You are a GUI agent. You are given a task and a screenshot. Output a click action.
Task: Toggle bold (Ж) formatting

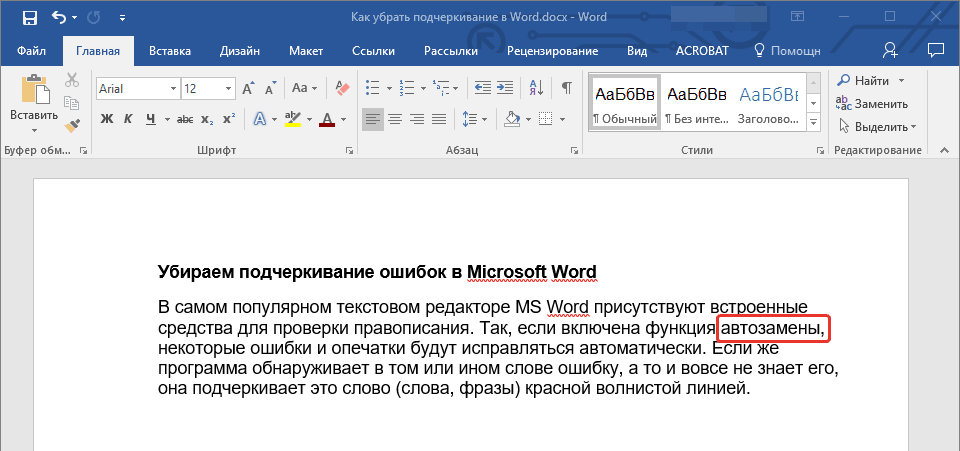point(107,119)
